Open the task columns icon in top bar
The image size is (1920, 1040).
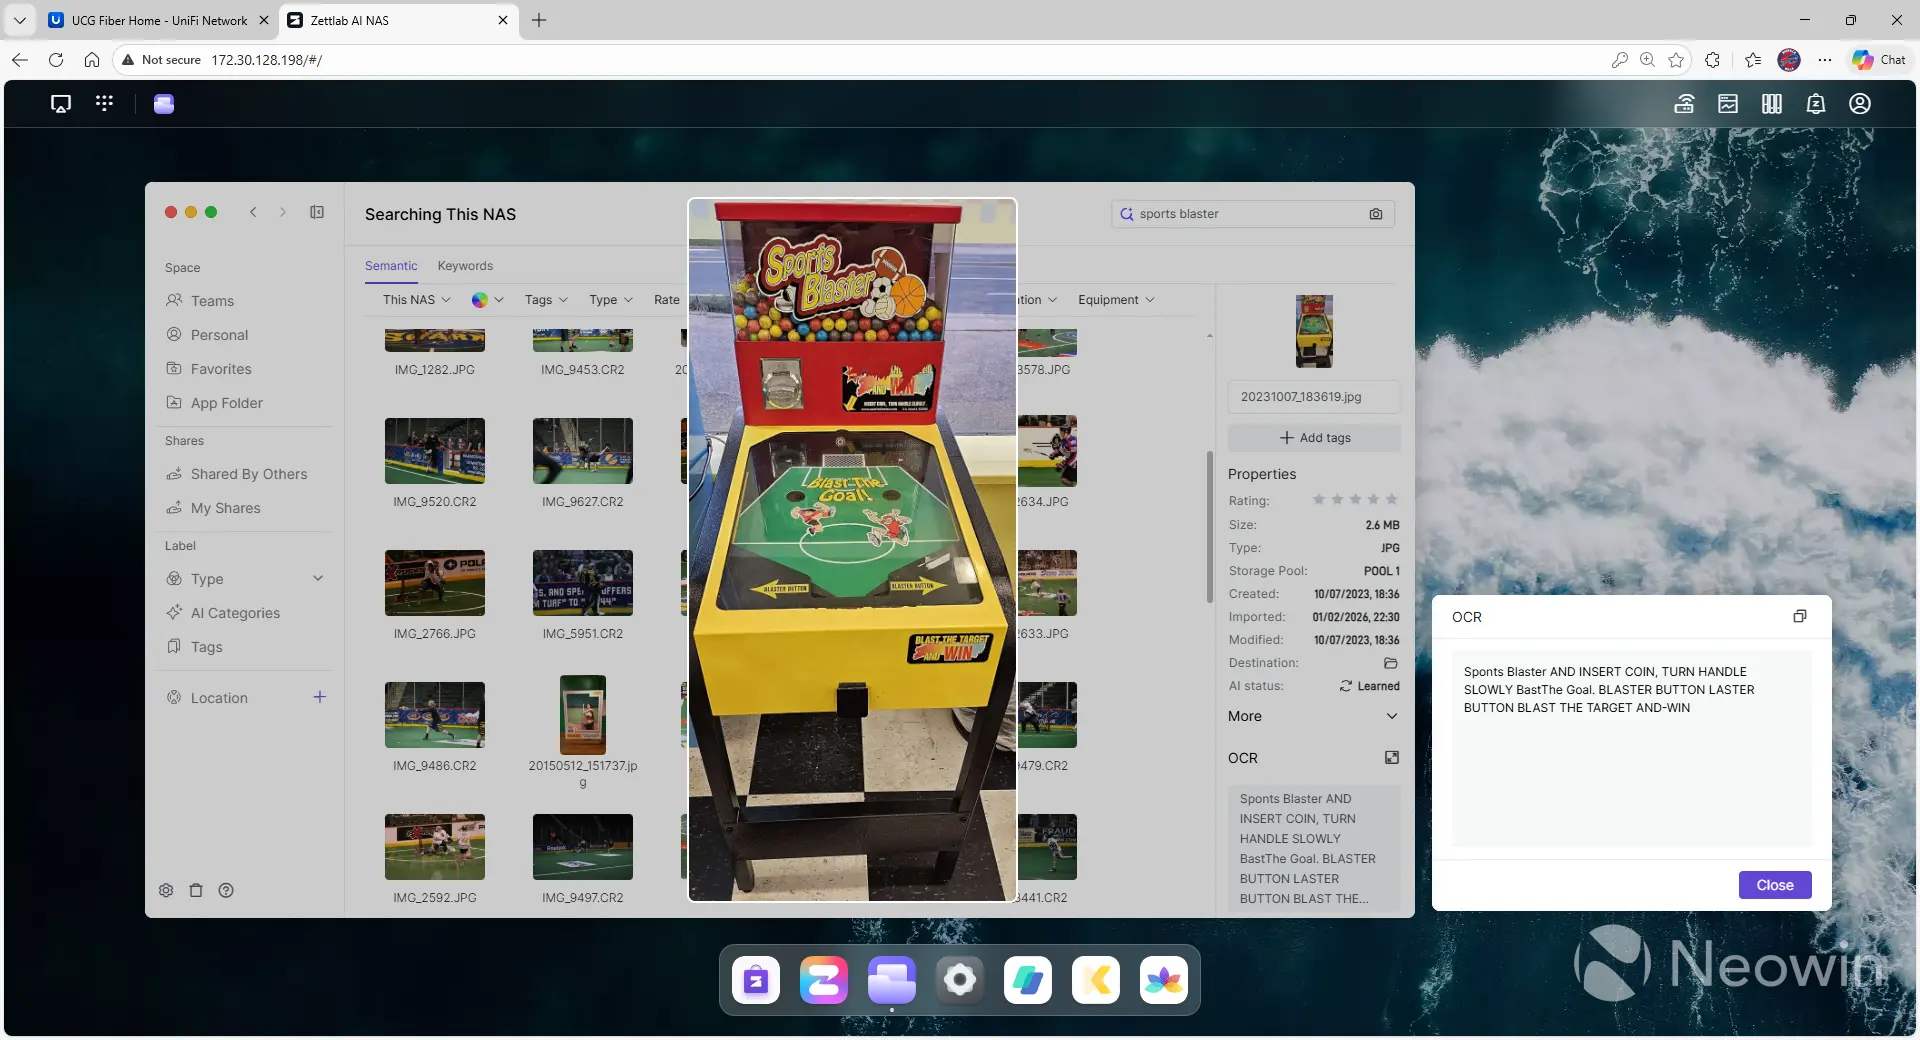pos(1772,104)
